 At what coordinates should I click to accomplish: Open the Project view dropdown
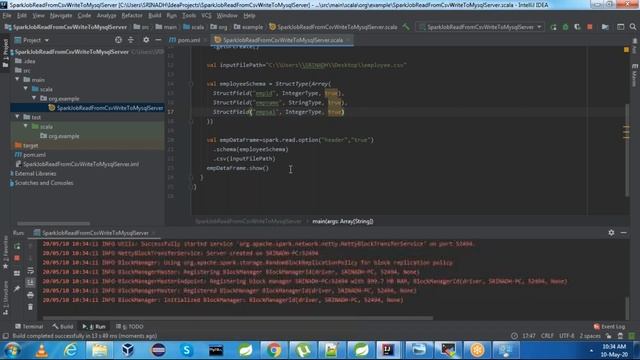(32, 40)
